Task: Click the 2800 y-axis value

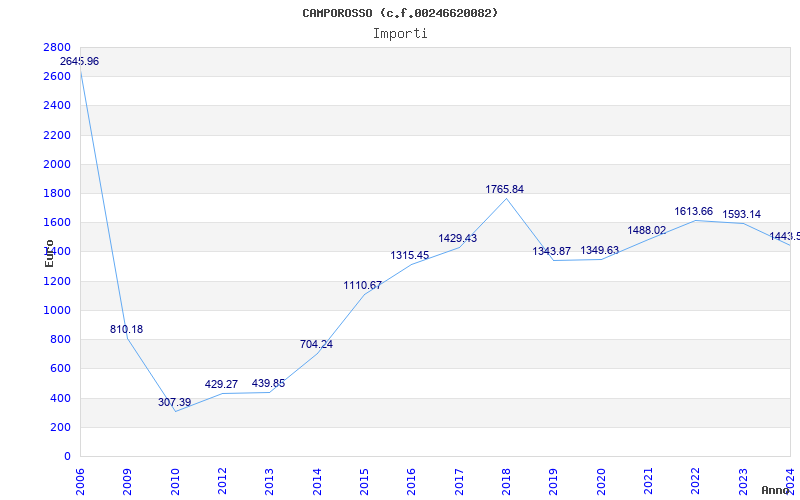Action: 58,48
